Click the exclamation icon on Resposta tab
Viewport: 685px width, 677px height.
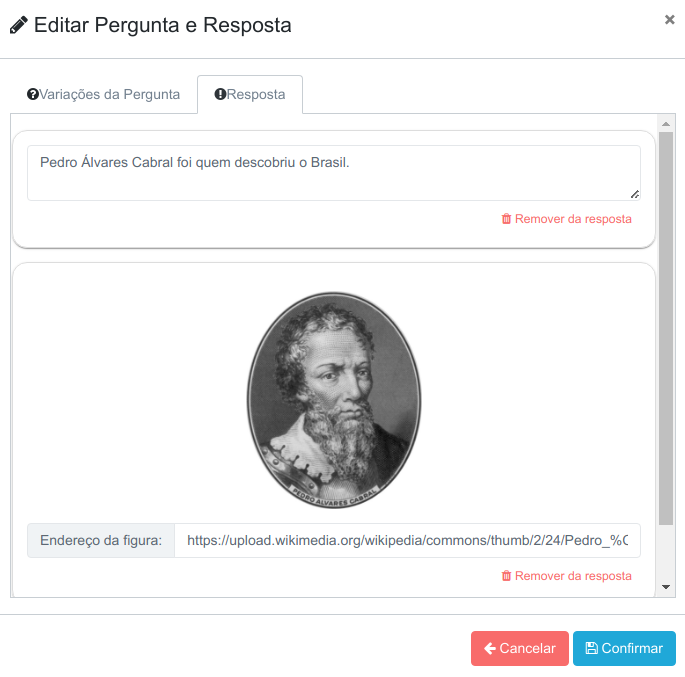pos(220,94)
